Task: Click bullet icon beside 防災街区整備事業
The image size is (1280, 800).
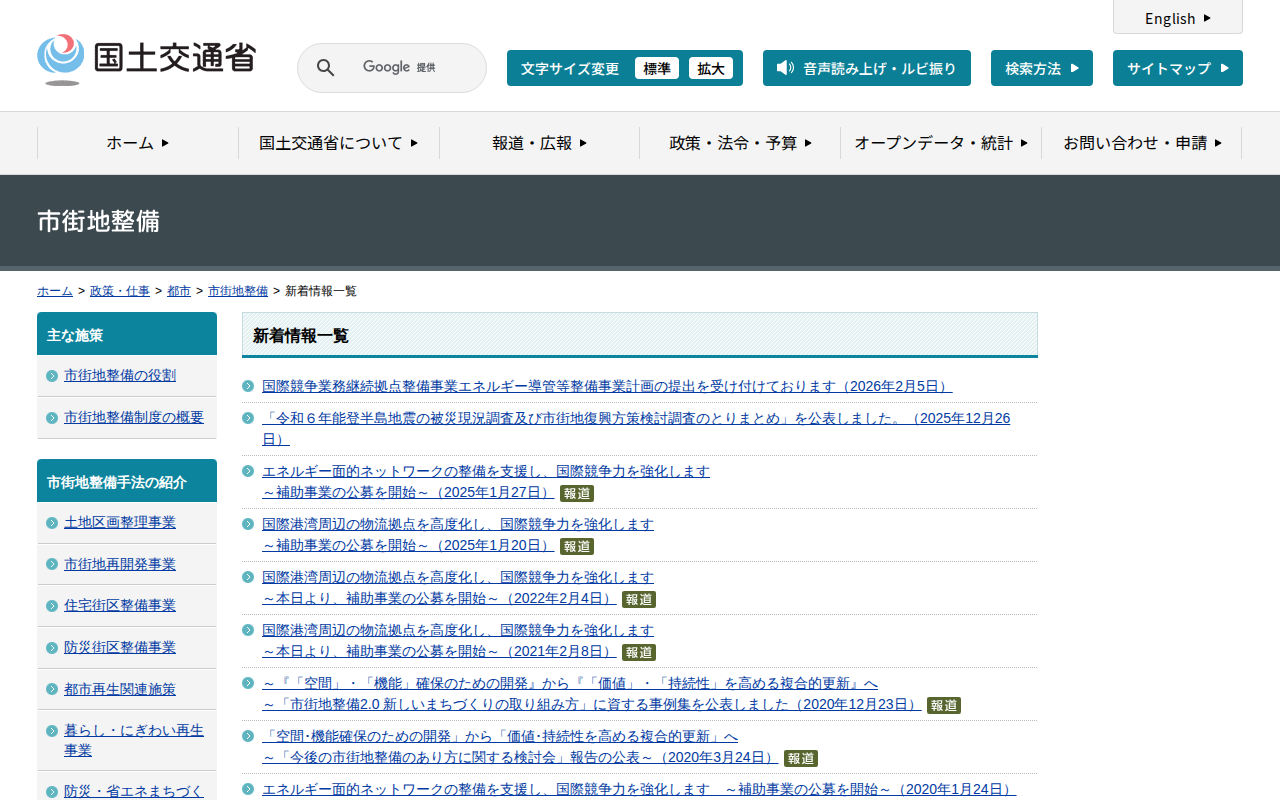Action: point(52,648)
